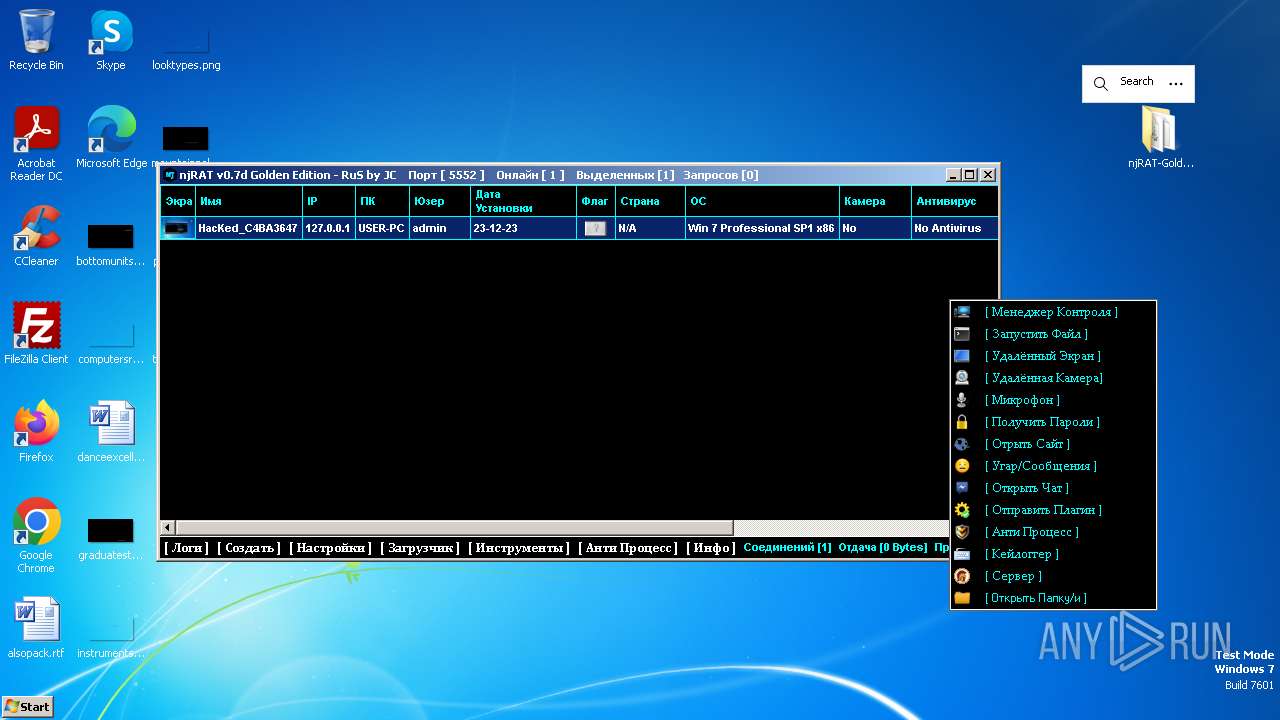The width and height of the screenshot is (1280, 720).
Task: Open the [ Инструменты ] button
Action: (x=519, y=548)
